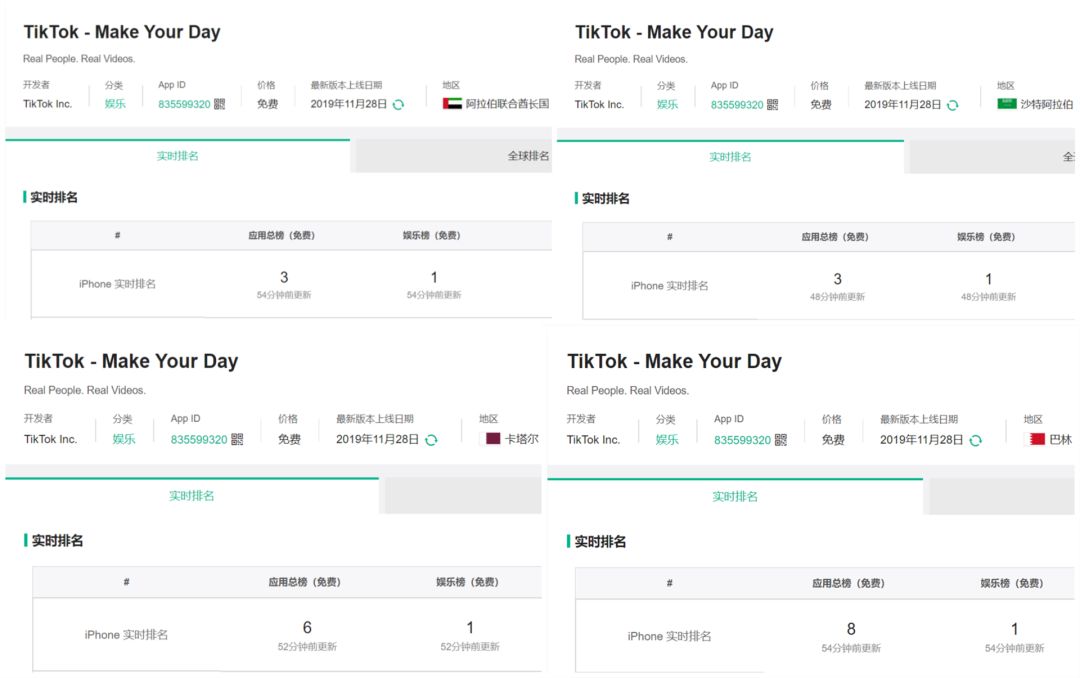The width and height of the screenshot is (1080, 678).
Task: Click the United Arab Emirates flag icon
Action: click(x=452, y=104)
